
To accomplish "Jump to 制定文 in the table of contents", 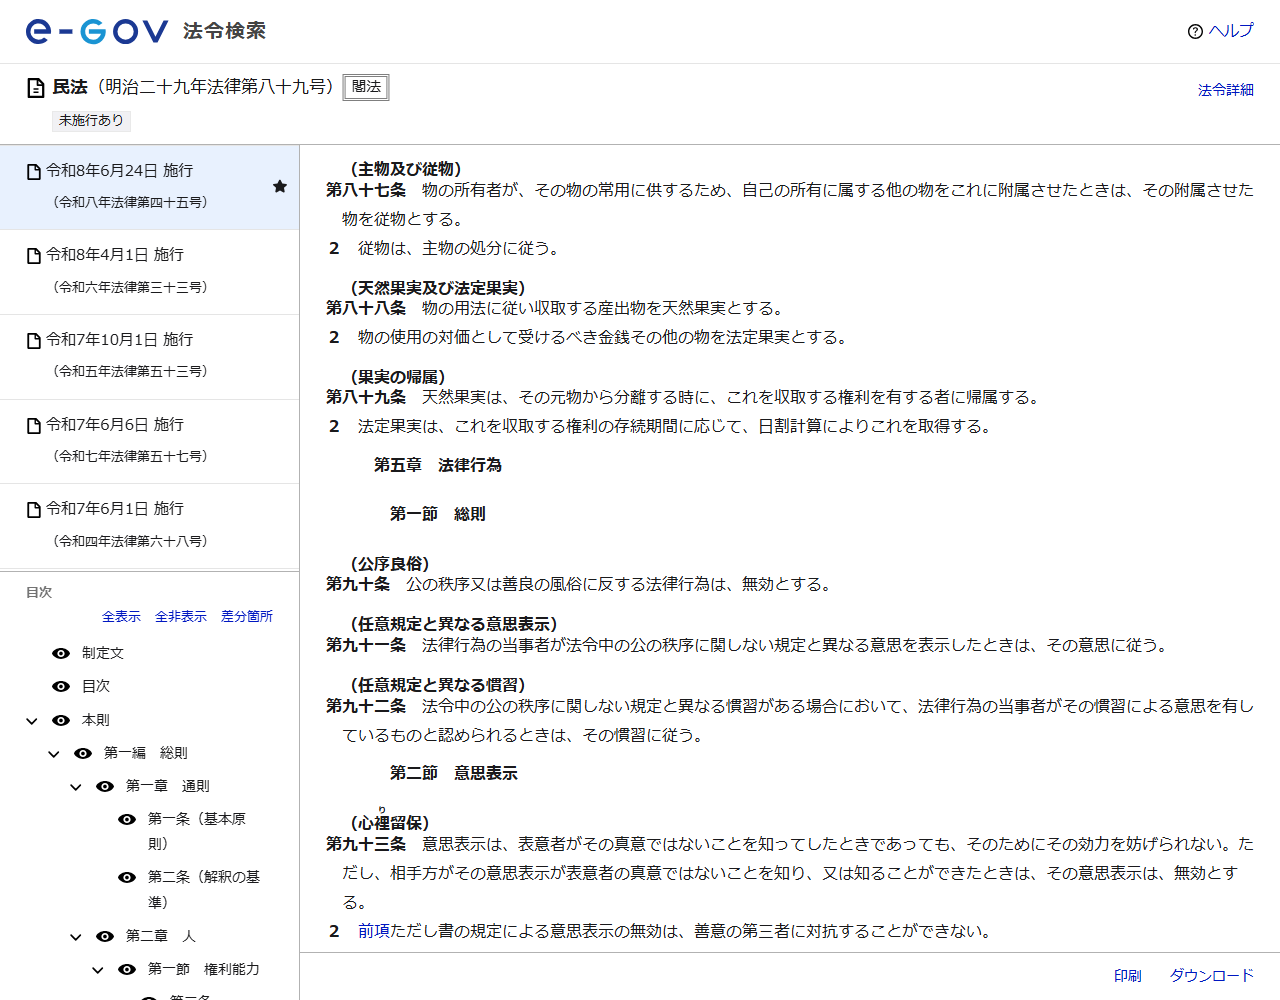I will point(103,653).
